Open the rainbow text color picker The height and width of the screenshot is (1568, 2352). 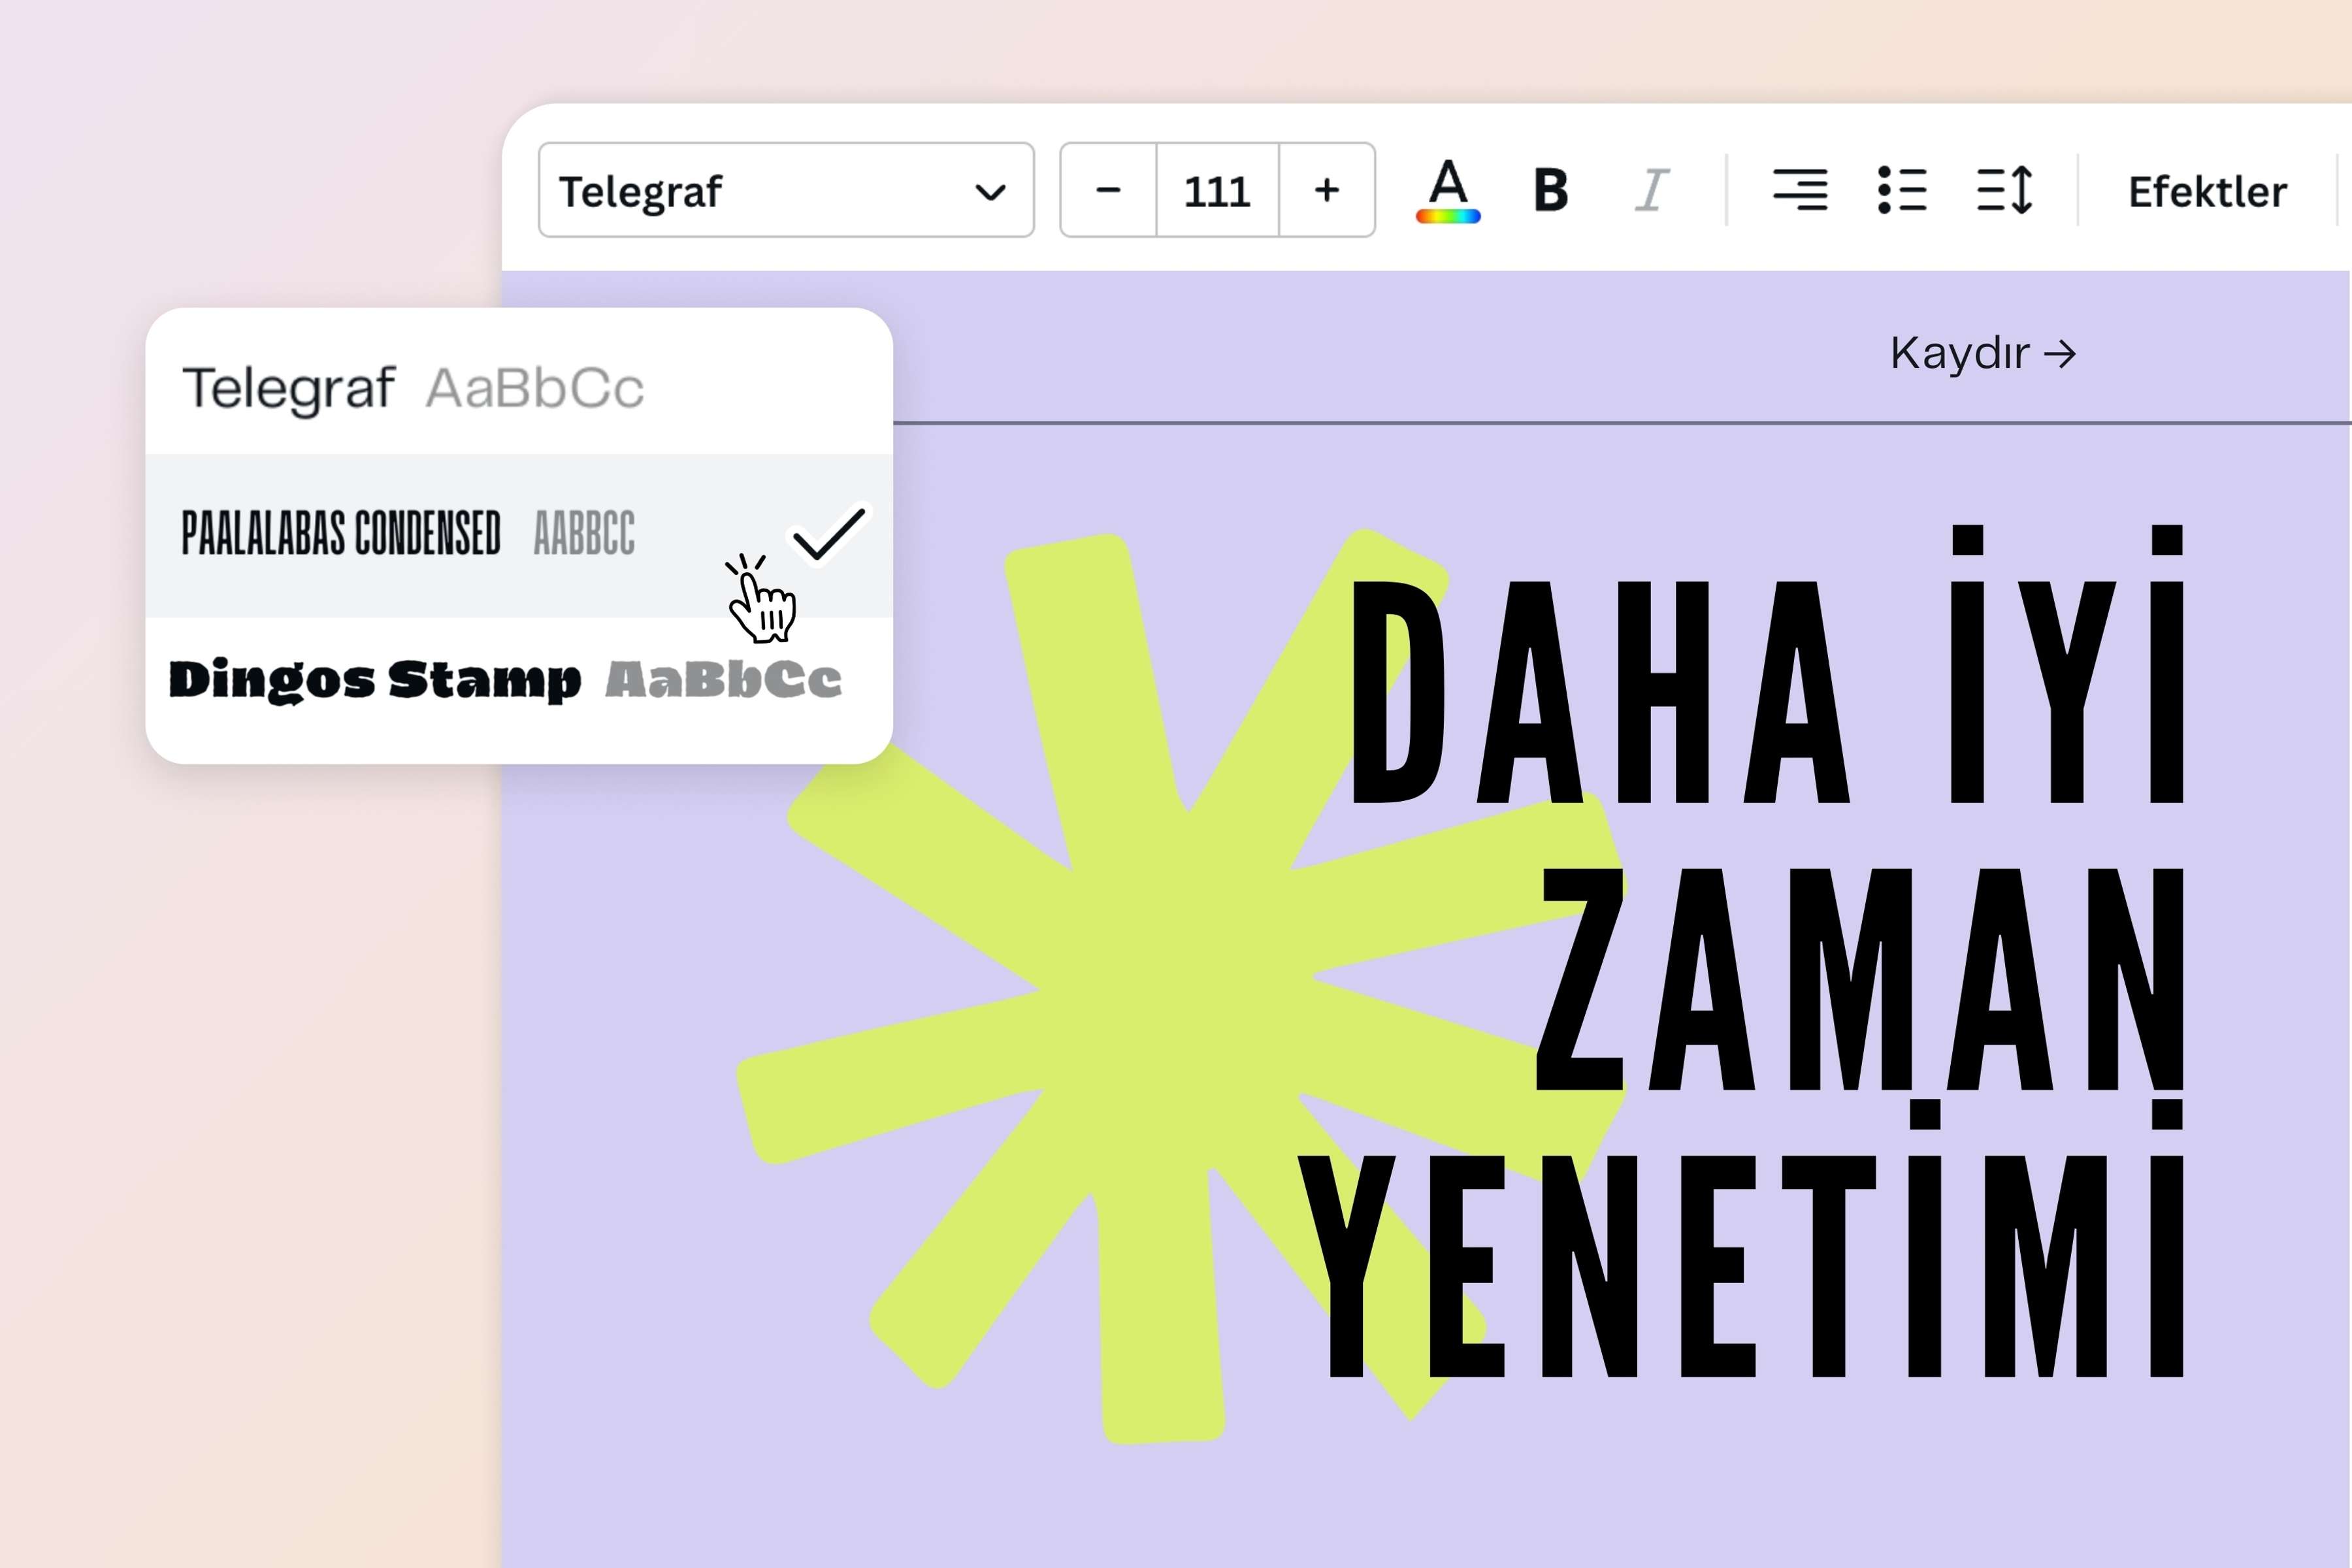point(1448,190)
